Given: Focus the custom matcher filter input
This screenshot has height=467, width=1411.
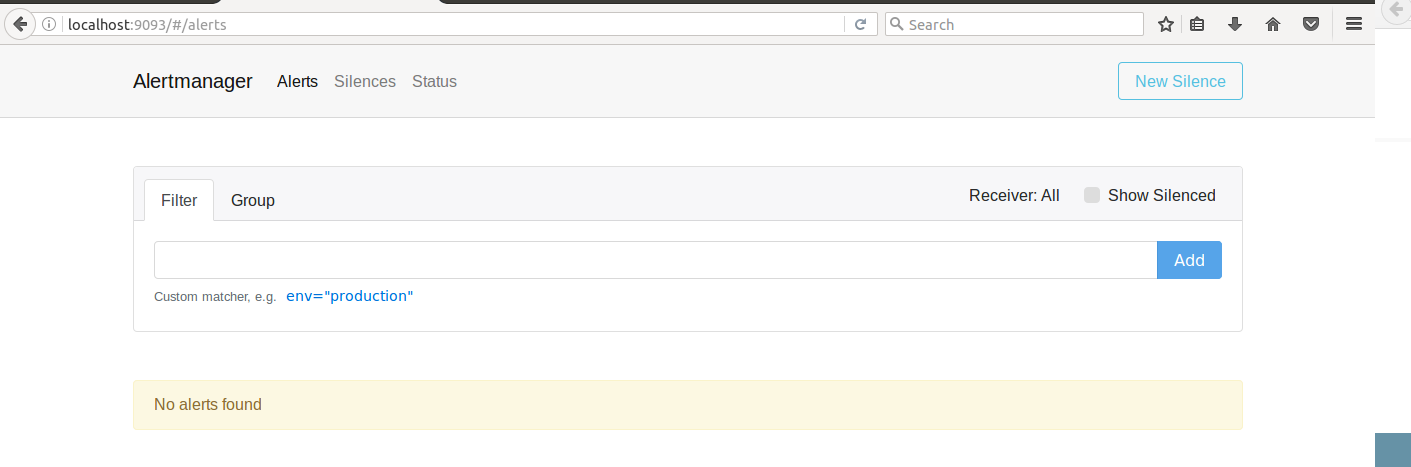Looking at the screenshot, I should point(655,260).
